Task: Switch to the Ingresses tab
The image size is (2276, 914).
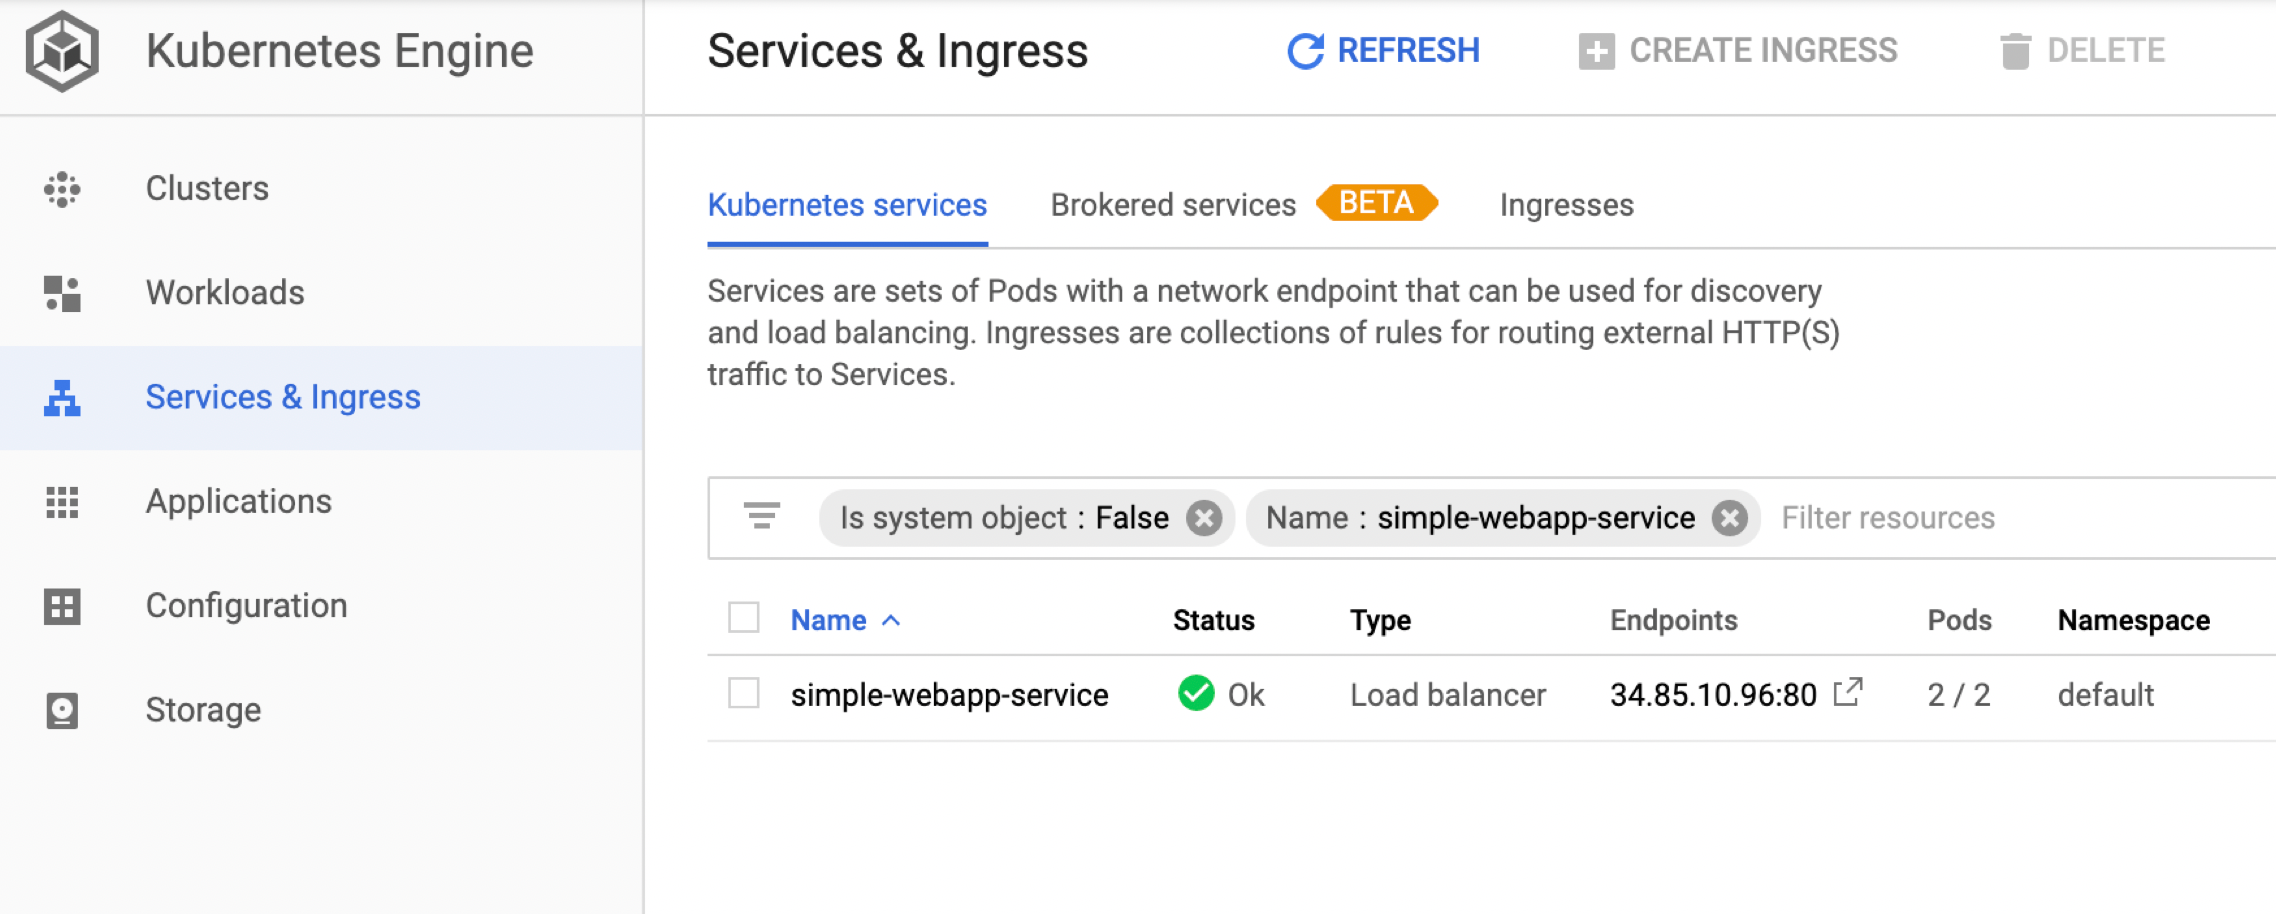Action: click(1566, 205)
